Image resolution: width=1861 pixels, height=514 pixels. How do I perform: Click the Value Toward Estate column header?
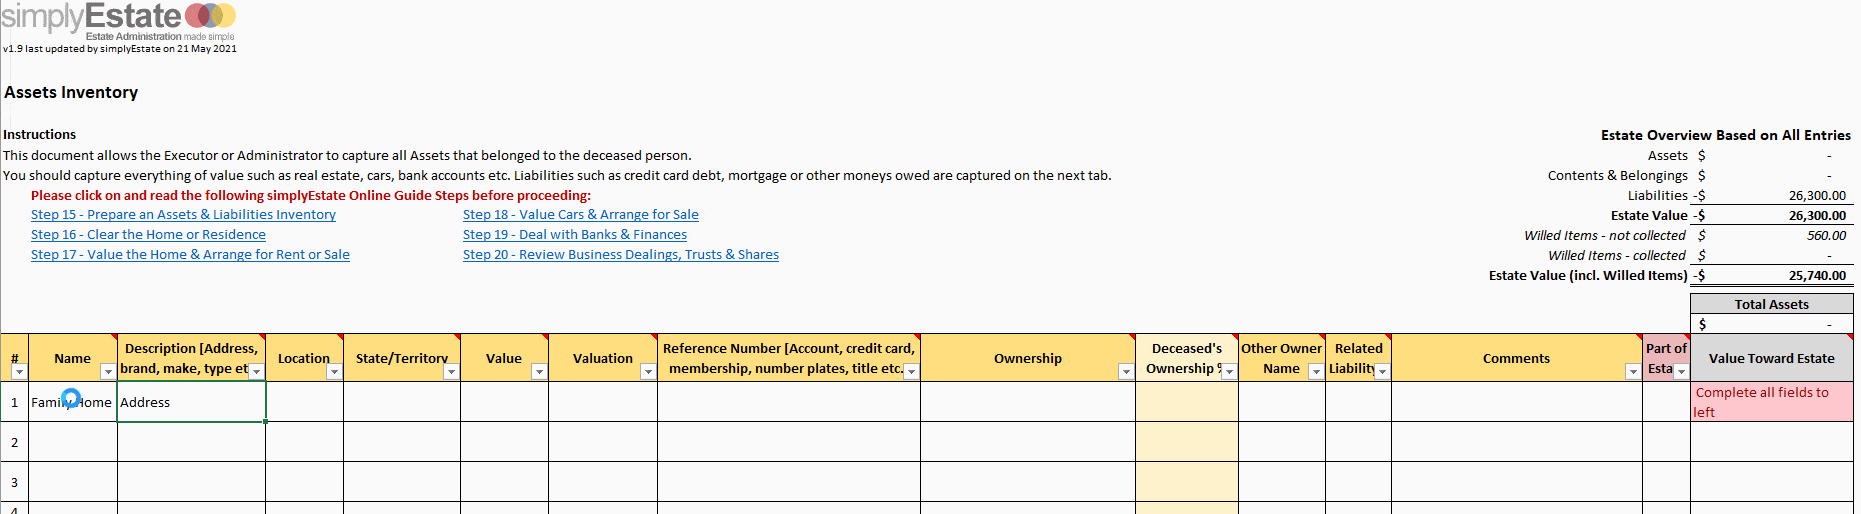click(x=1771, y=358)
